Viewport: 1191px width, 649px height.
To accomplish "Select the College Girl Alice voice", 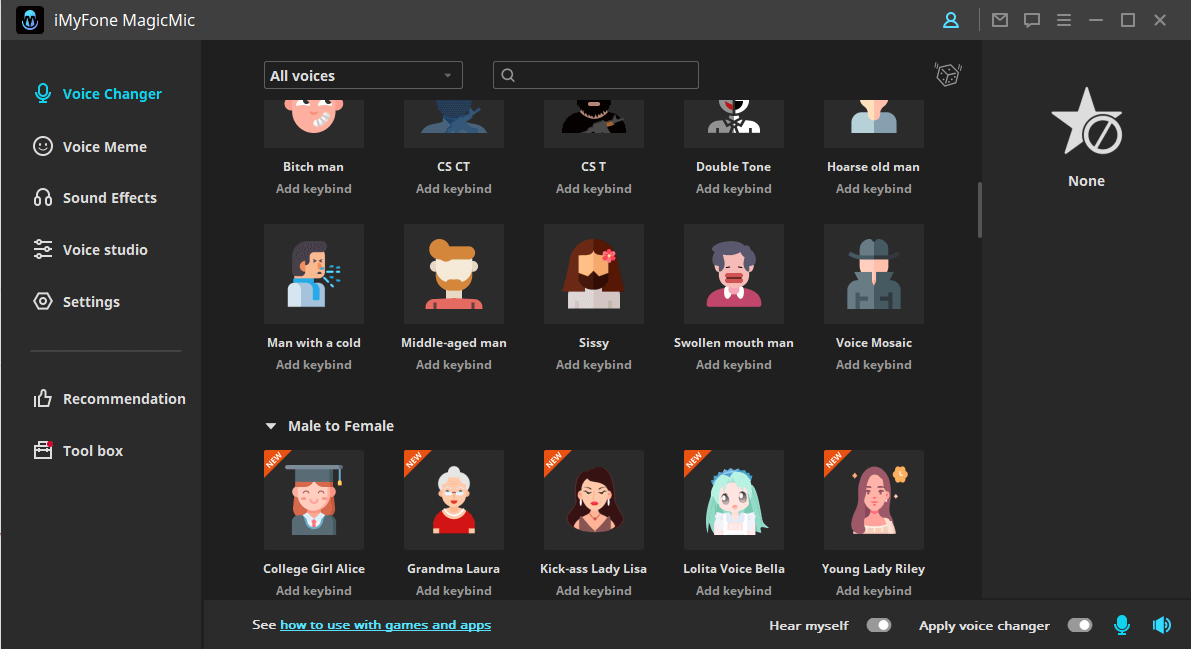I will 314,499.
